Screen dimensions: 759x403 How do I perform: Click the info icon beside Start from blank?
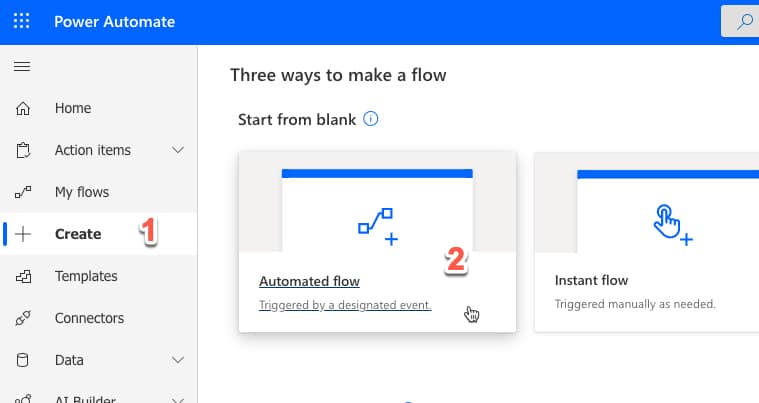click(x=371, y=119)
